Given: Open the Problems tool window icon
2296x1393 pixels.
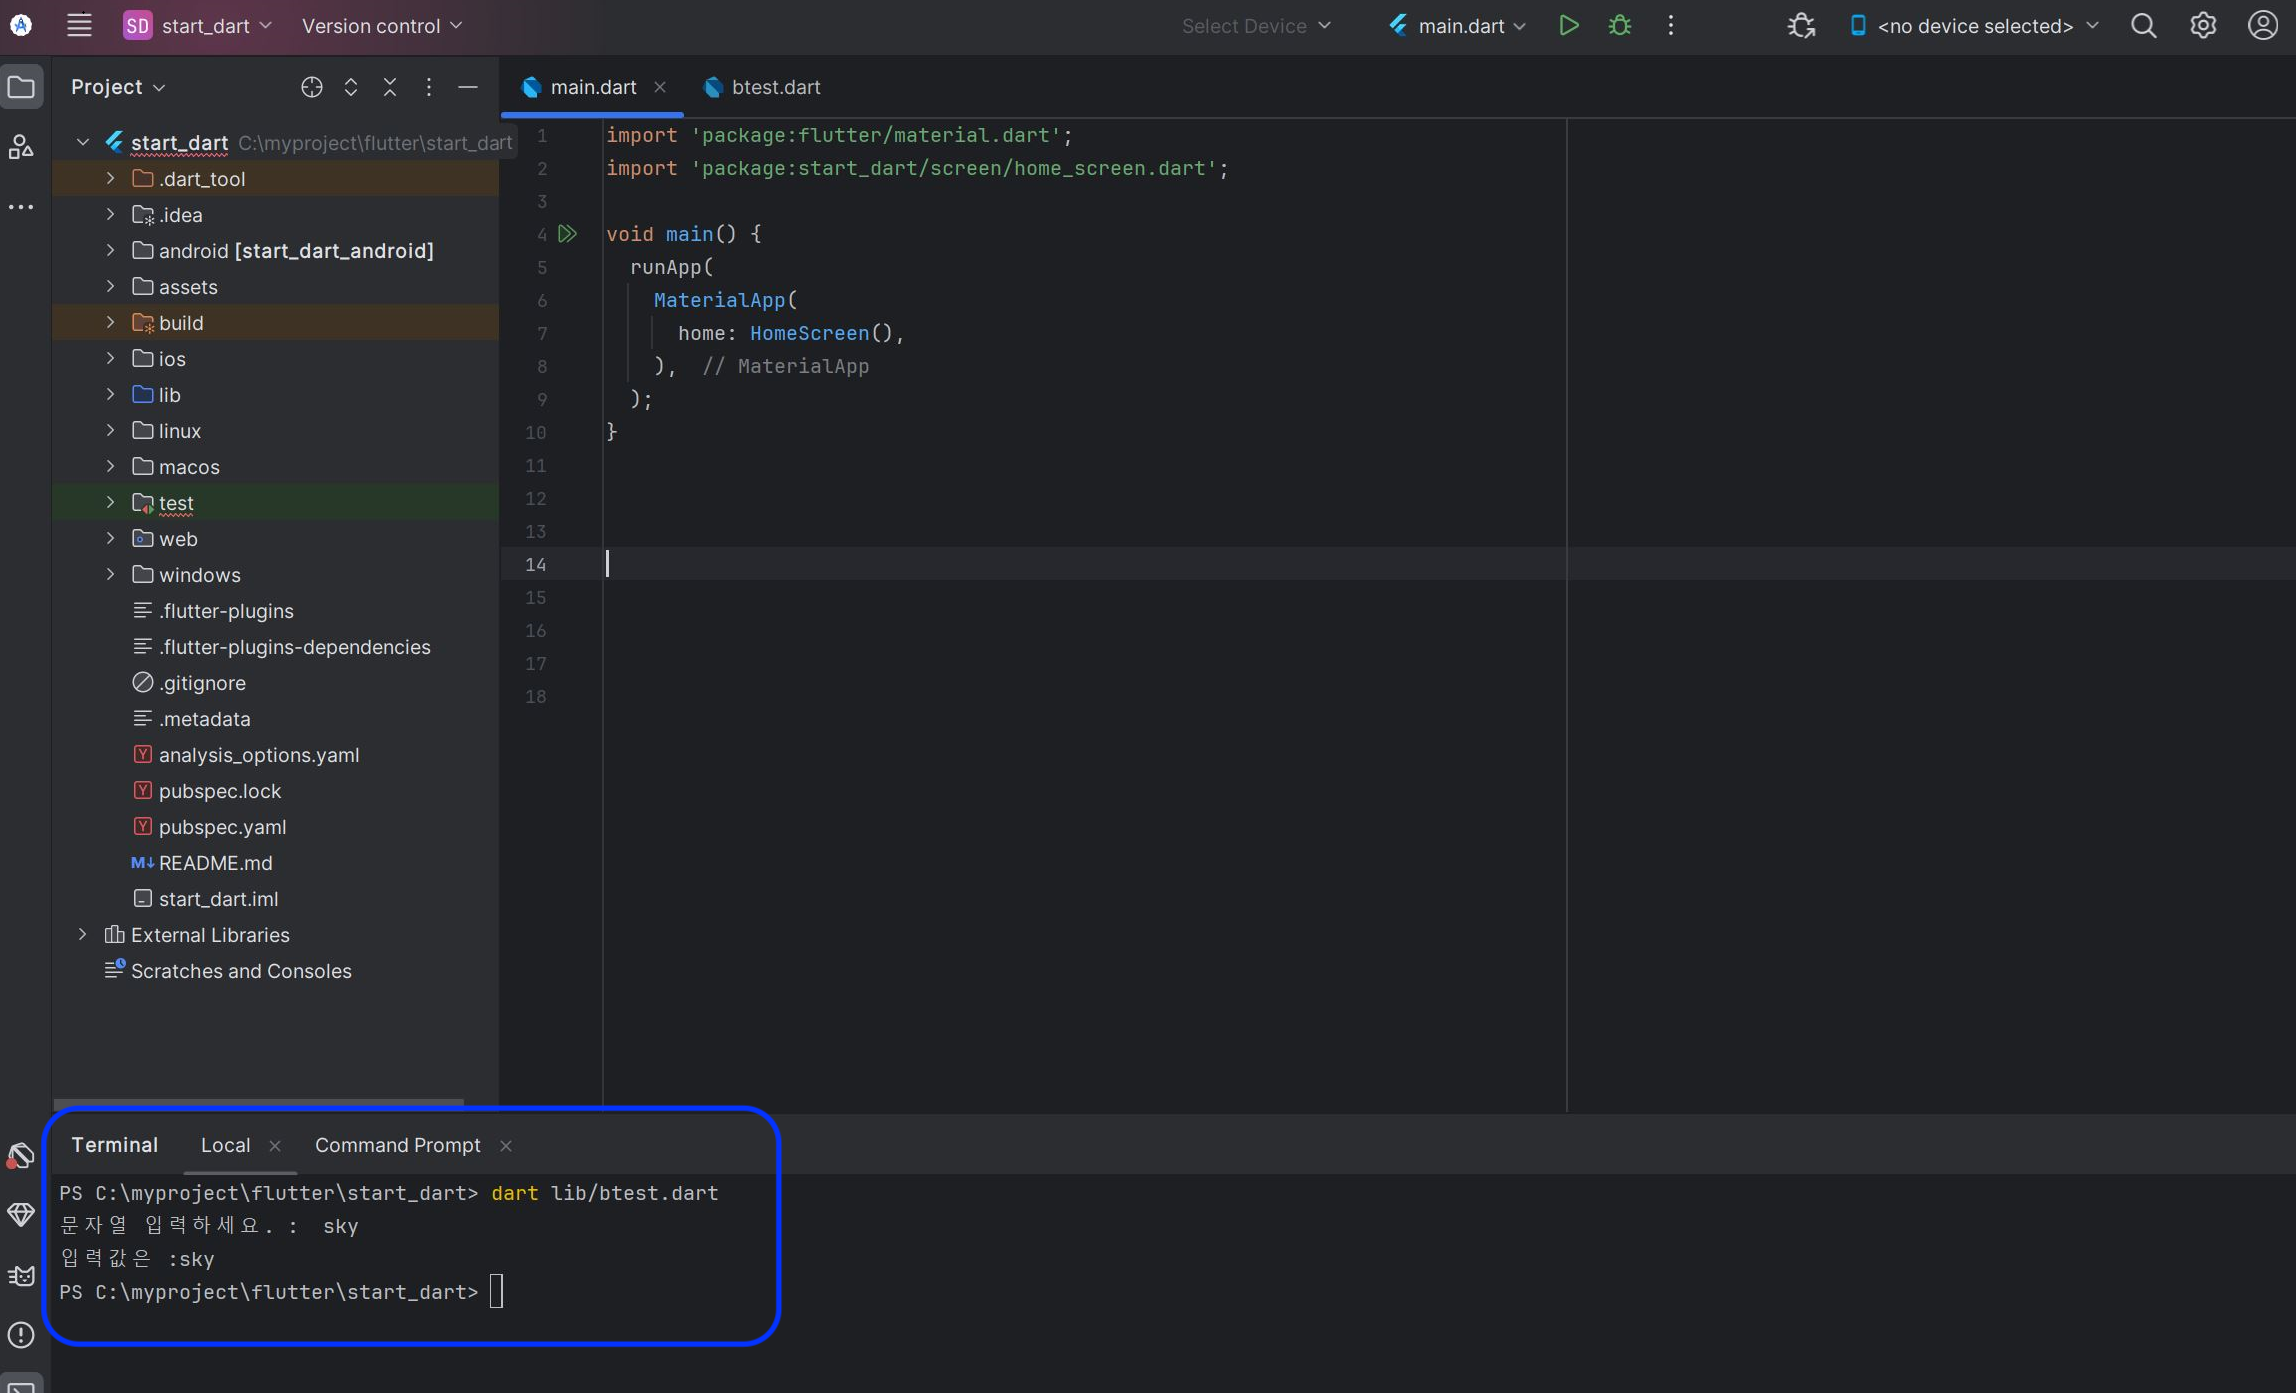Looking at the screenshot, I should tap(21, 1335).
